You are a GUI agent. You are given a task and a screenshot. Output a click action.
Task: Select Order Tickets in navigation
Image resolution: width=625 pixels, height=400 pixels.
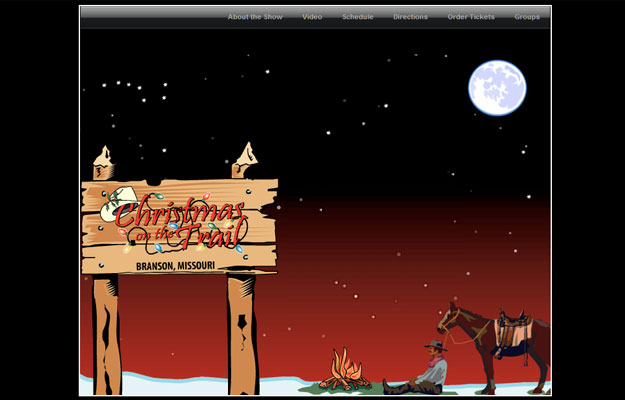coord(471,17)
